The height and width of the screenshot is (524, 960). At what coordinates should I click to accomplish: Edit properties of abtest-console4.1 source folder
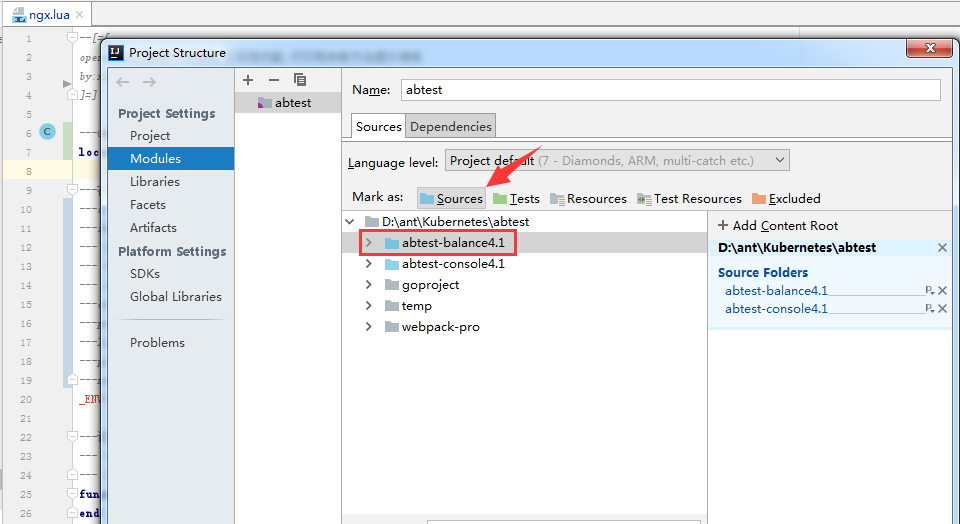click(x=929, y=309)
